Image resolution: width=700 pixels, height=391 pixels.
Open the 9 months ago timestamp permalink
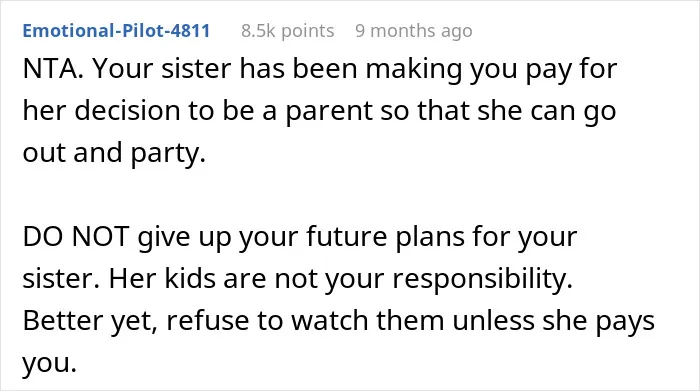tap(414, 31)
